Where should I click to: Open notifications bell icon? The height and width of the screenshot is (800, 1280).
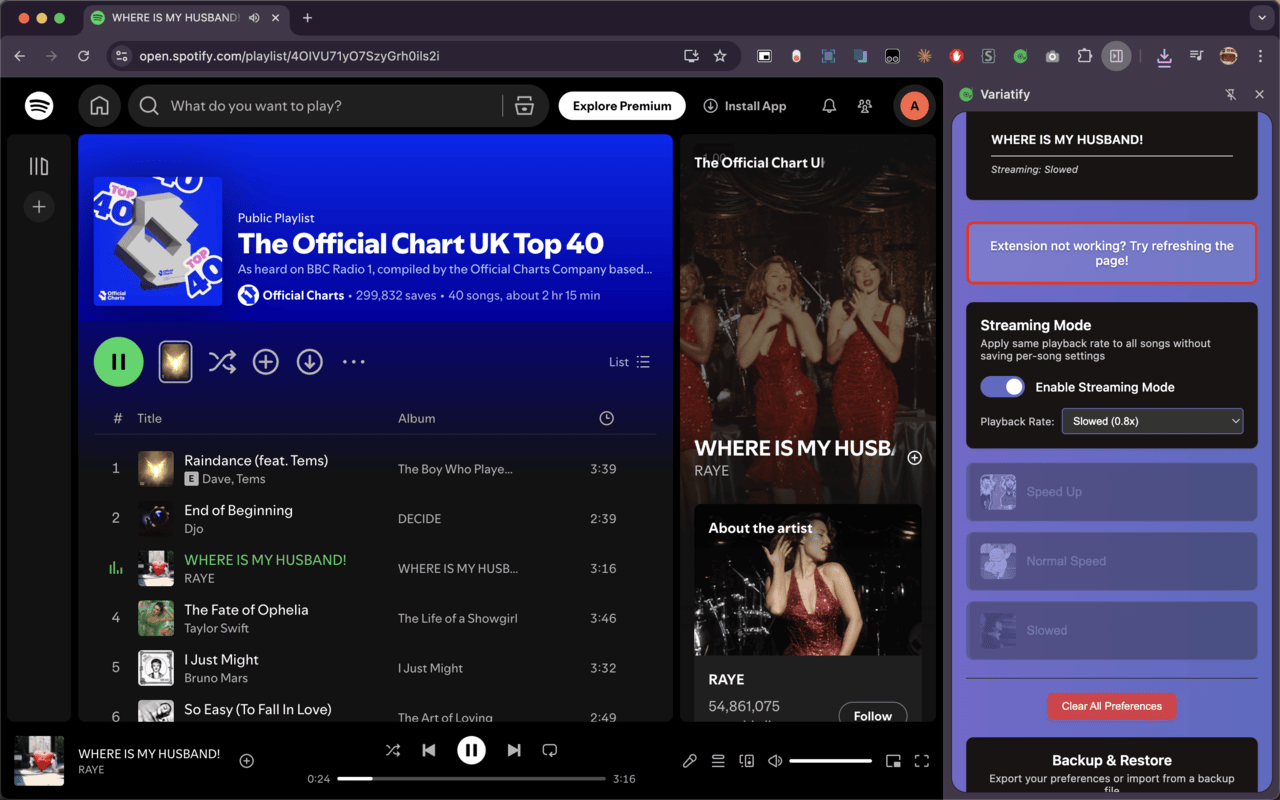point(829,106)
